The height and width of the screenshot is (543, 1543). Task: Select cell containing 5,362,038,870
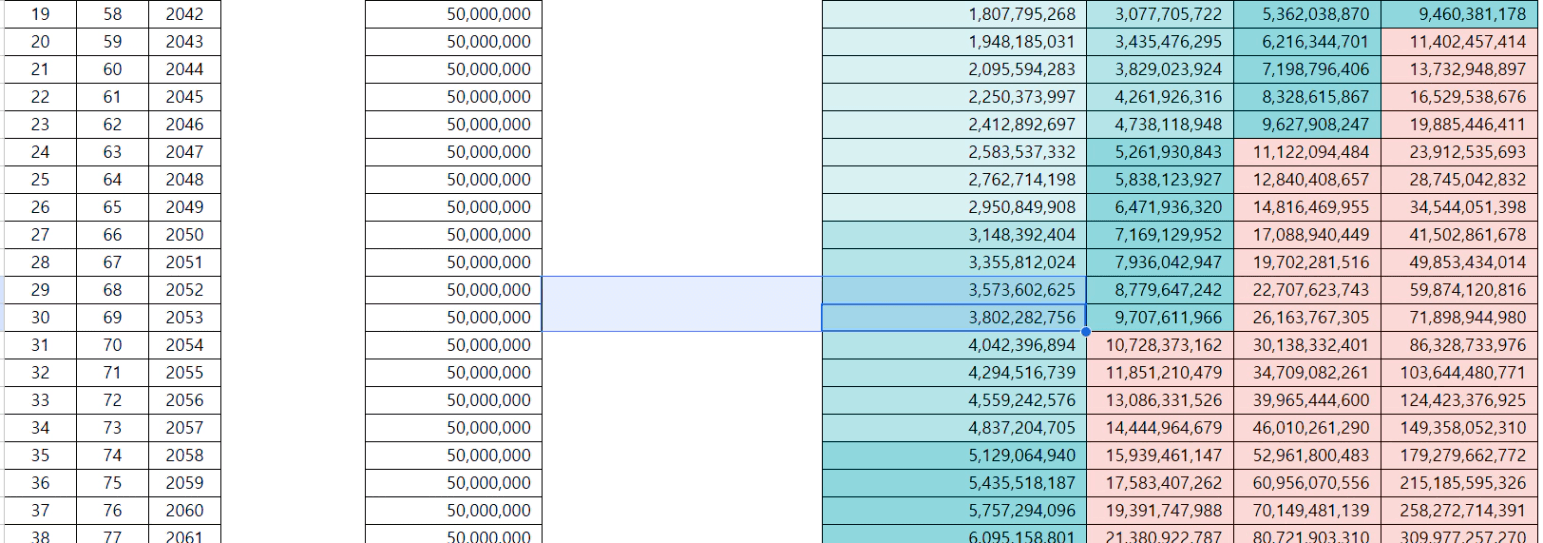point(1307,14)
